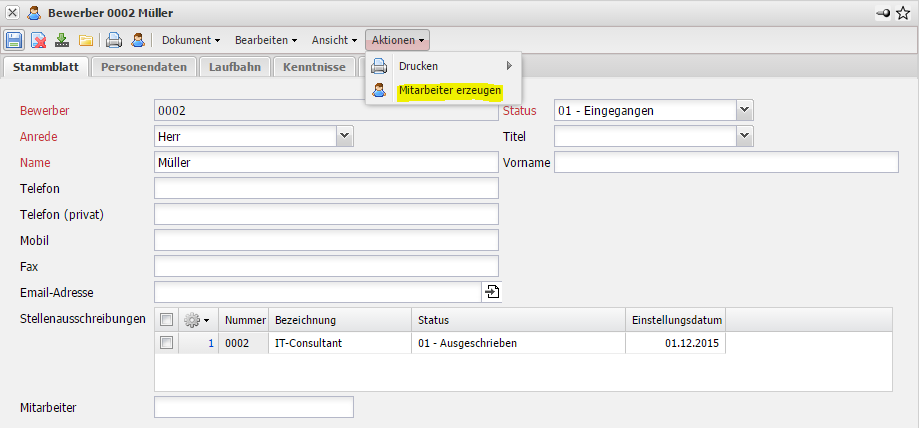Screen dimensions: 919x428
Task: Toggle the select-all checkbox in Stellenausschreibungen header
Action: (x=167, y=320)
